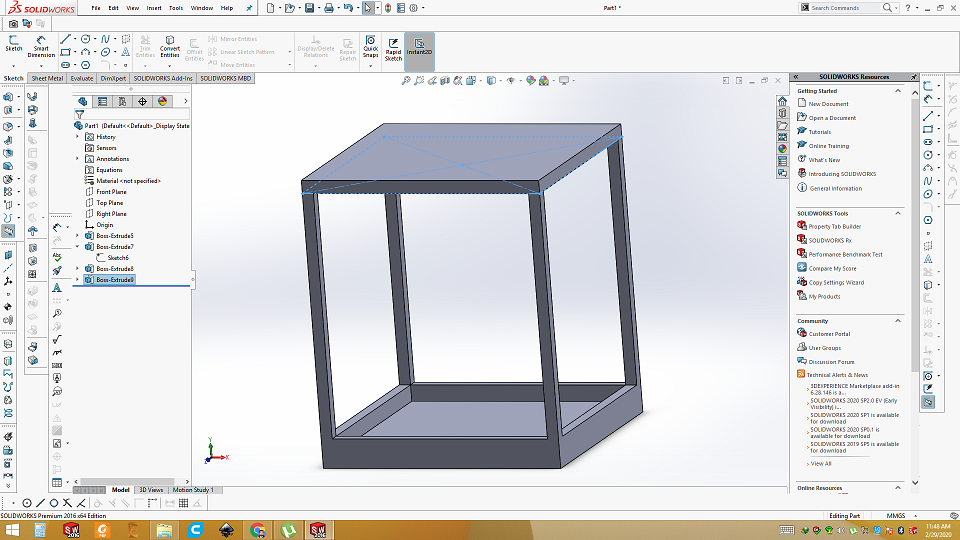Viewport: 960px width, 540px height.
Task: Click the feature tree filter field
Action: click(132, 114)
